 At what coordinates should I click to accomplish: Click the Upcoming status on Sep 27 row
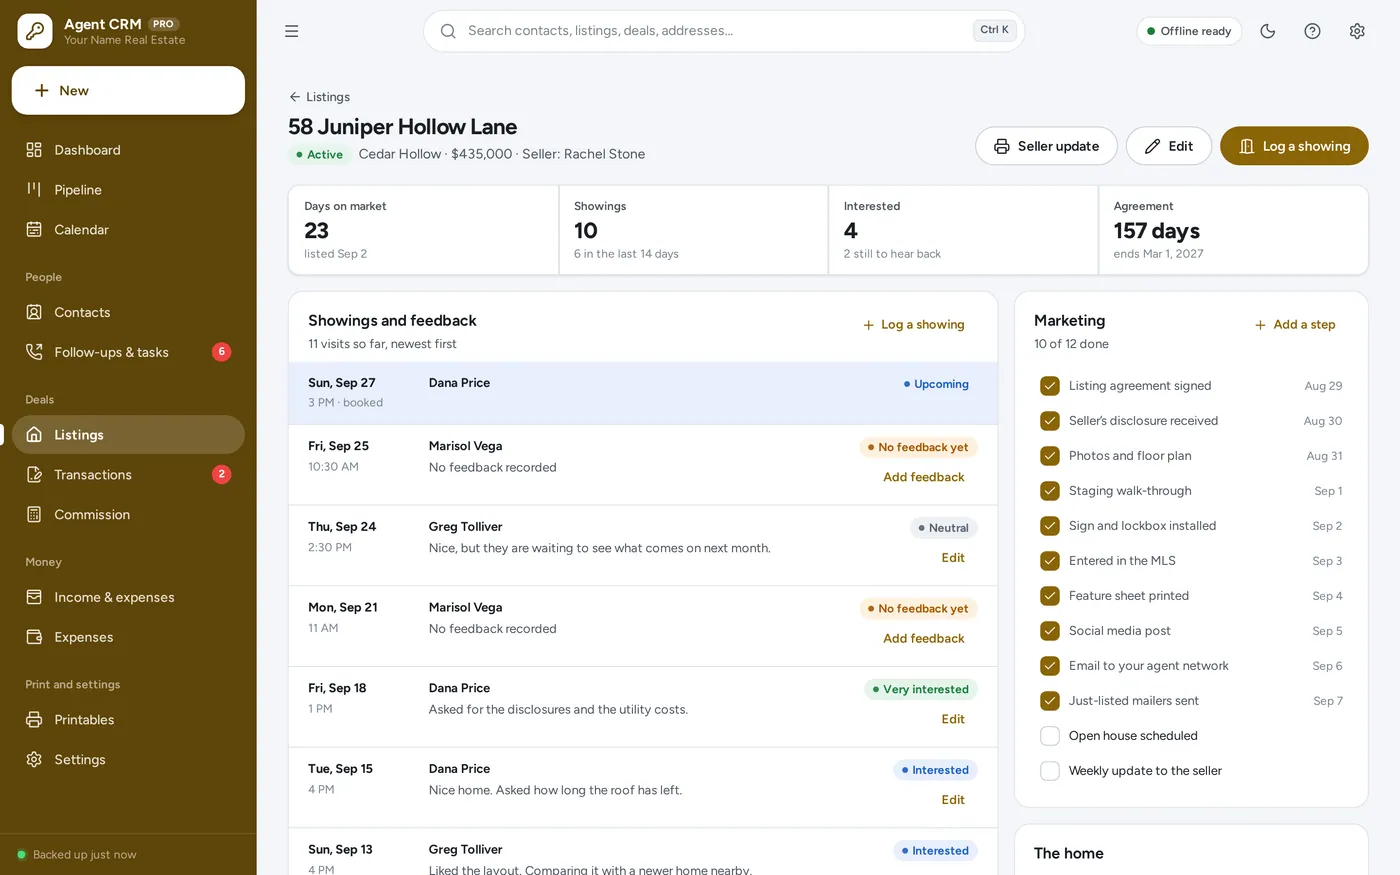[936, 384]
